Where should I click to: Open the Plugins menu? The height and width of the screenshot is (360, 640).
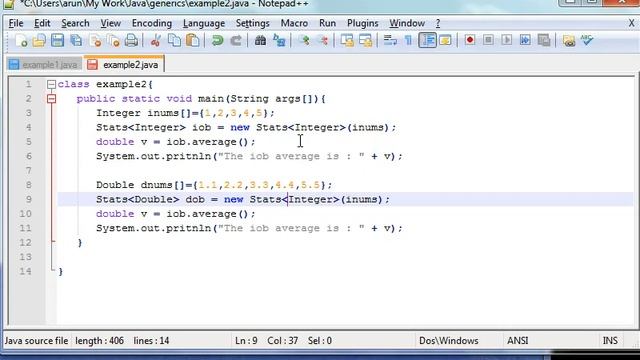362,23
